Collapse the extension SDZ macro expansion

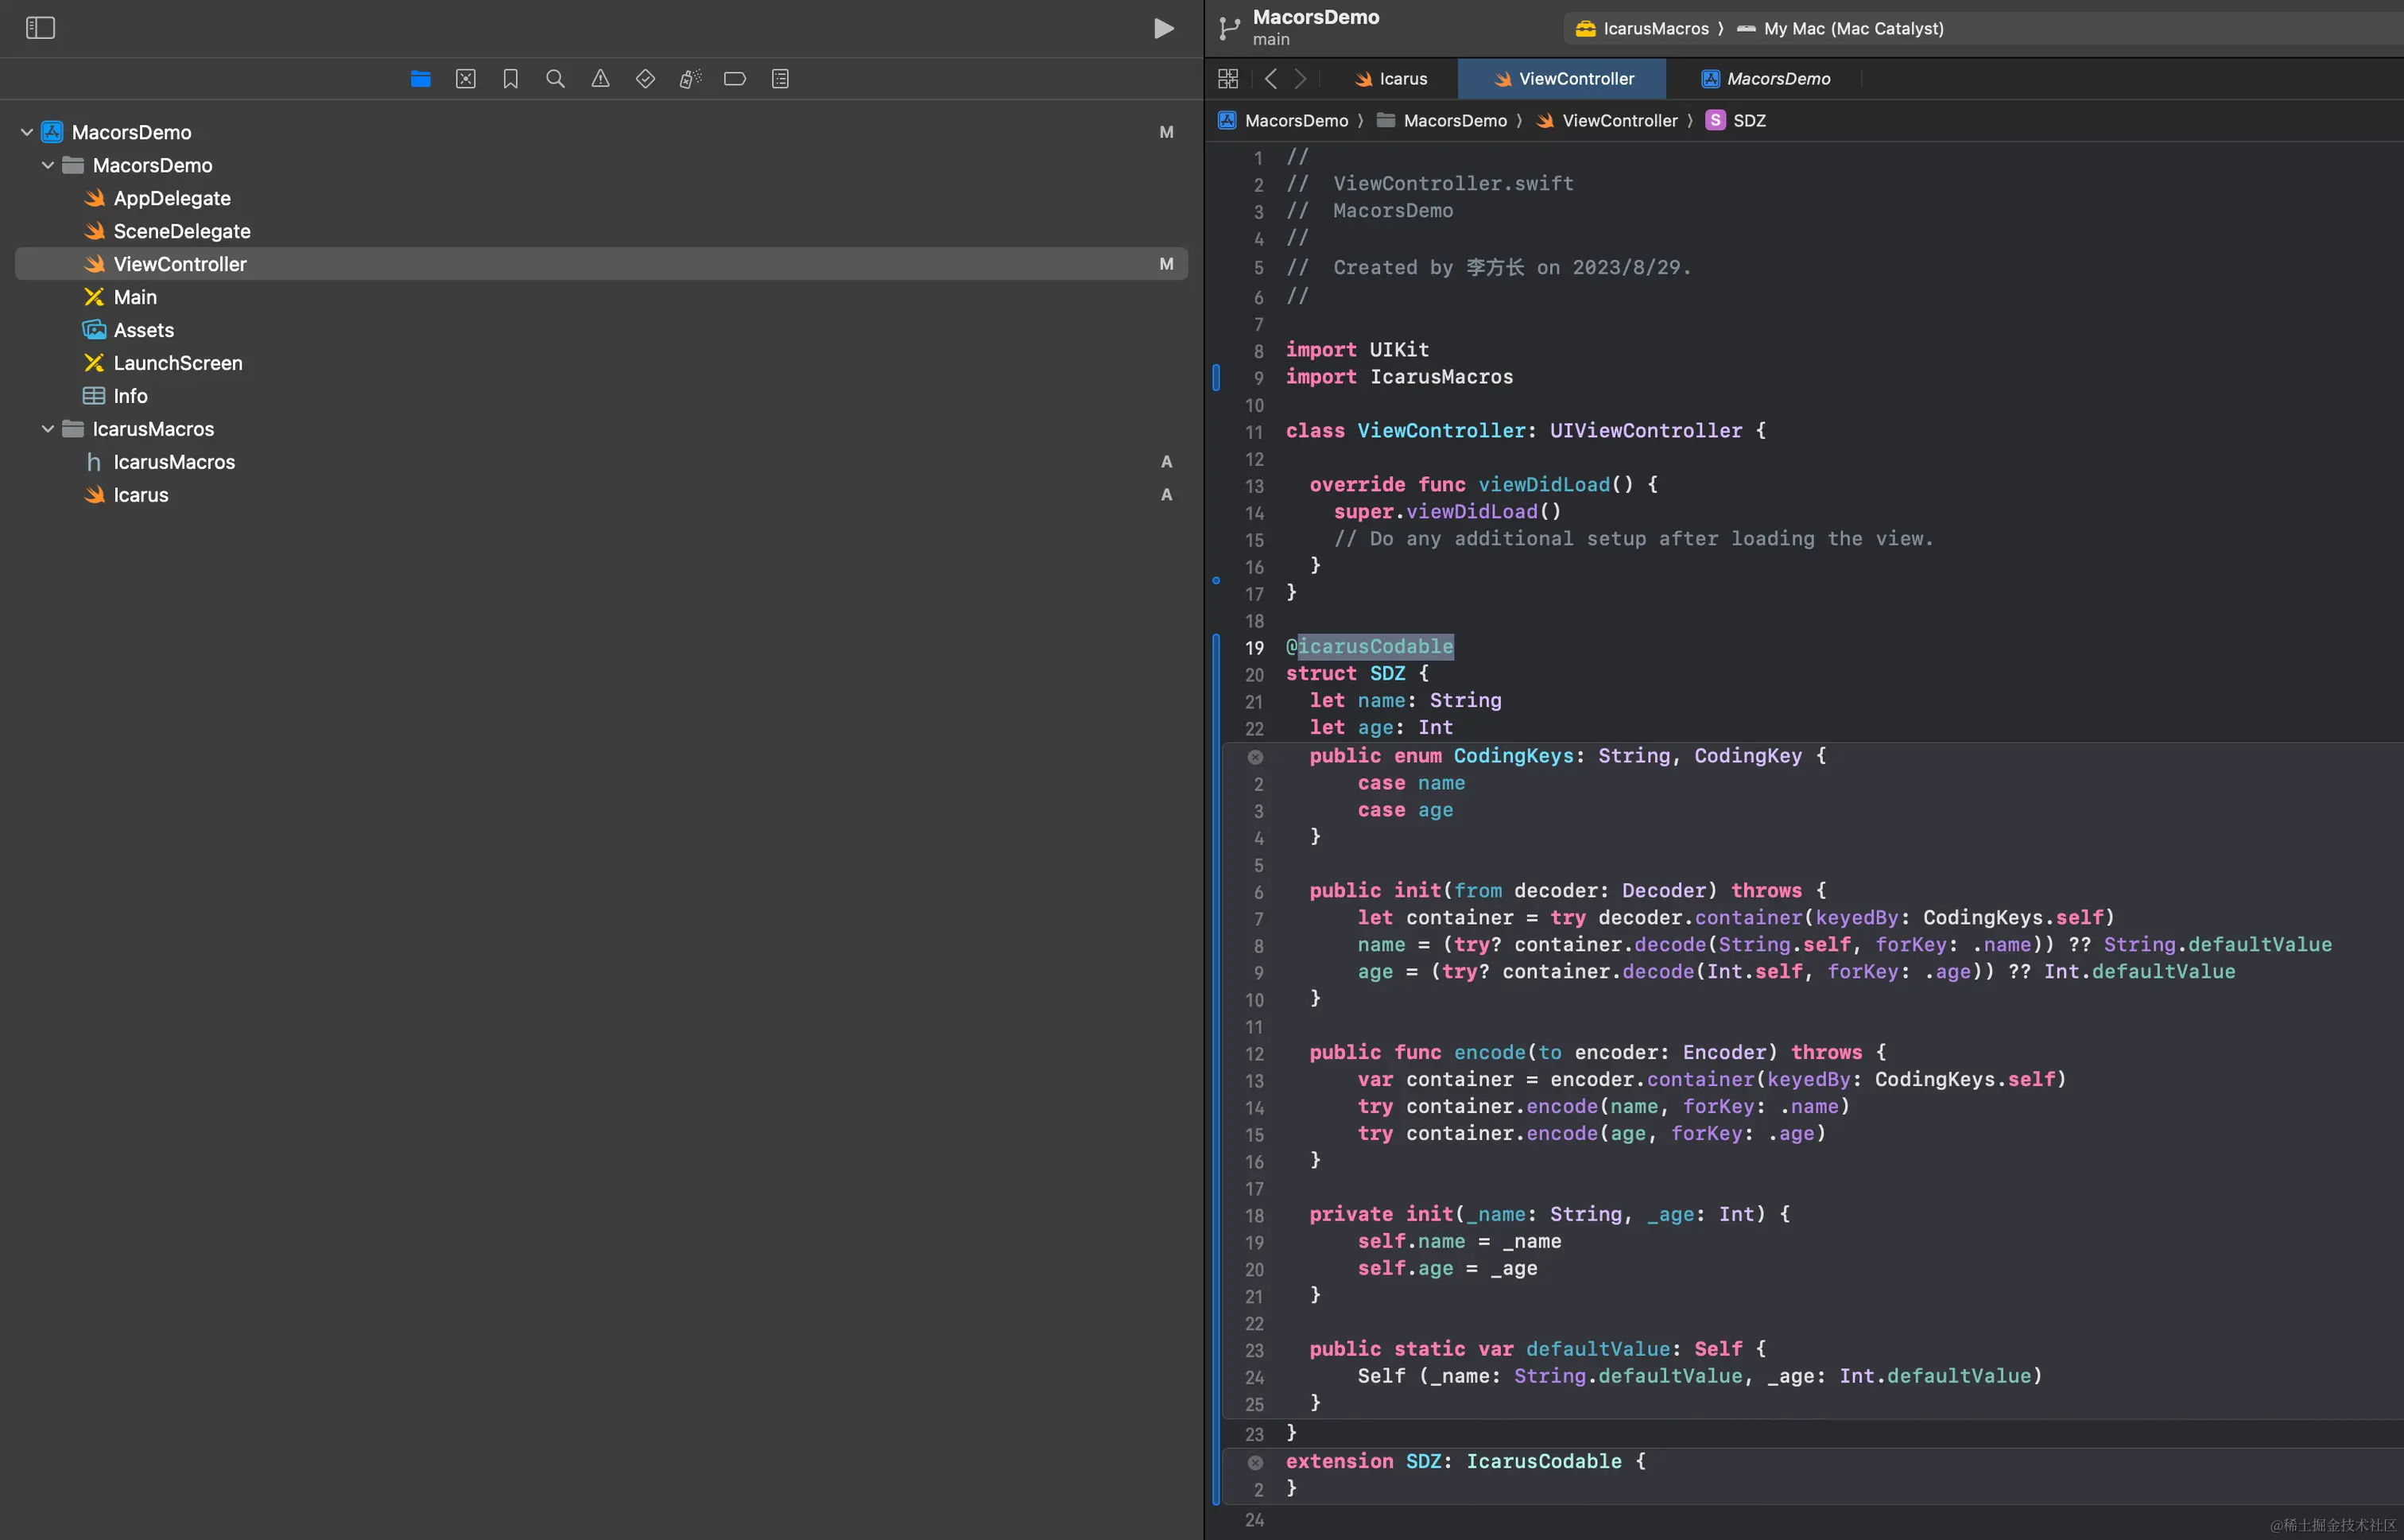[1255, 1462]
